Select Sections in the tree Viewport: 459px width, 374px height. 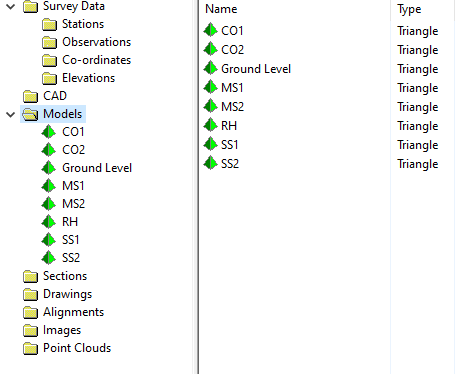65,276
